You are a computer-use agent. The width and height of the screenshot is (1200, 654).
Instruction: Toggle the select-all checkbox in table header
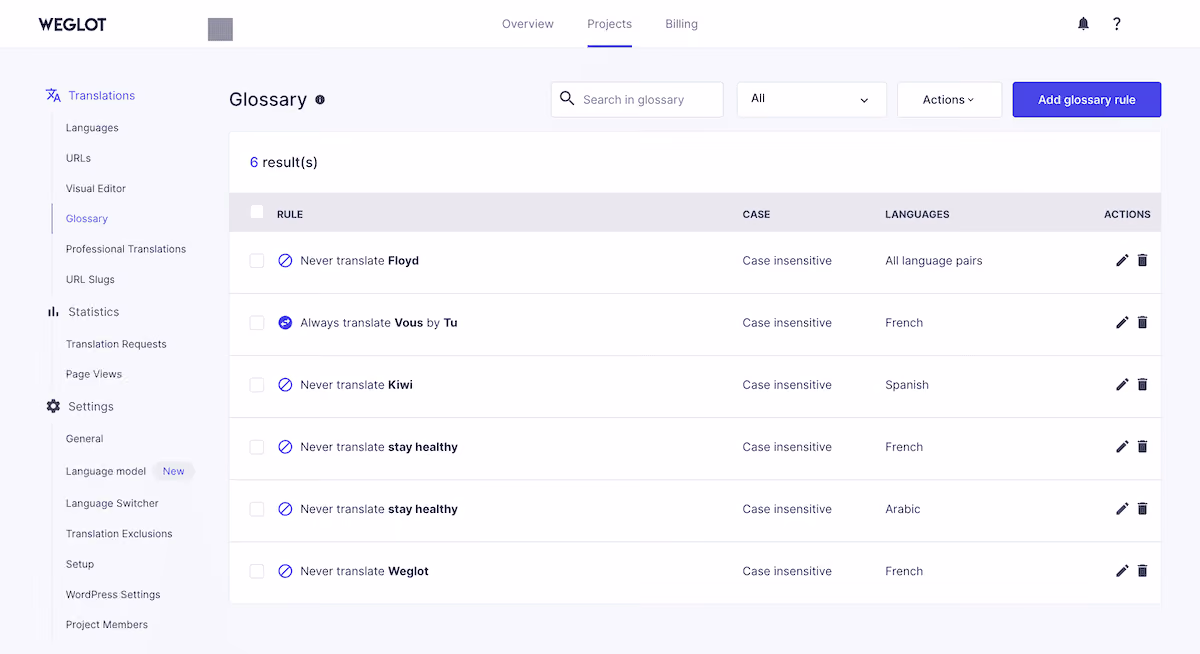257,212
